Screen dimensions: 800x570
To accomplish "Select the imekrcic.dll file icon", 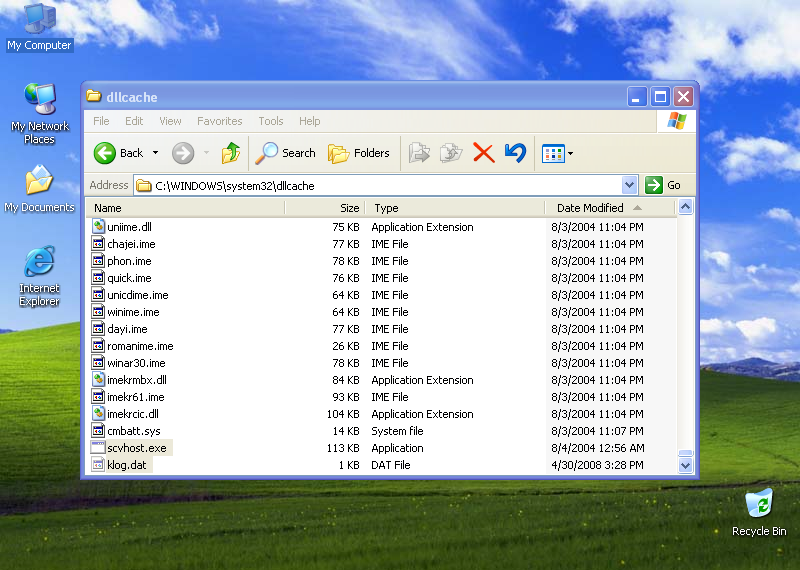I will pyautogui.click(x=98, y=413).
